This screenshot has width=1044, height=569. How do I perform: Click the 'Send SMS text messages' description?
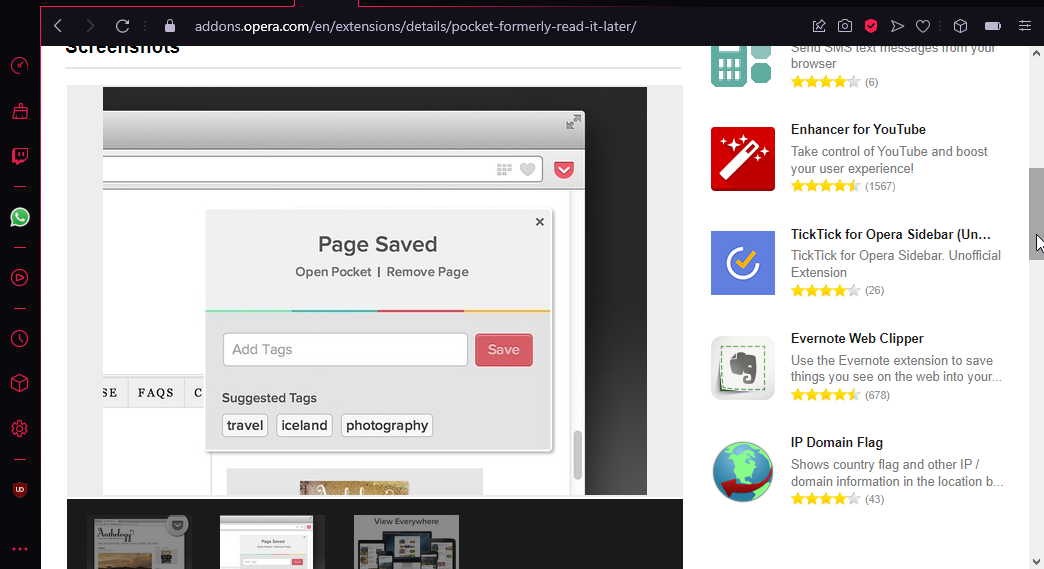click(892, 55)
